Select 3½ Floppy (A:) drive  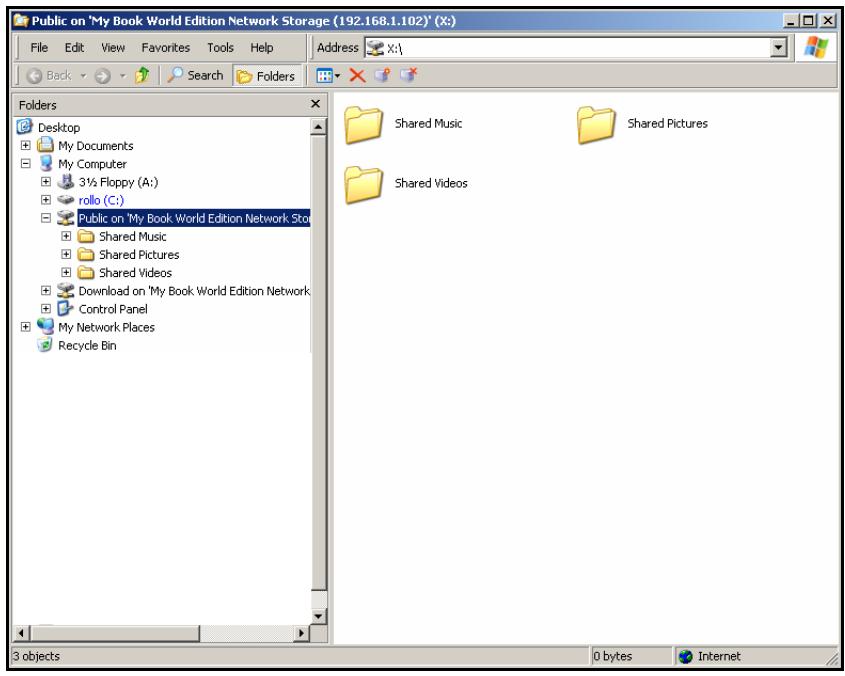click(x=118, y=182)
